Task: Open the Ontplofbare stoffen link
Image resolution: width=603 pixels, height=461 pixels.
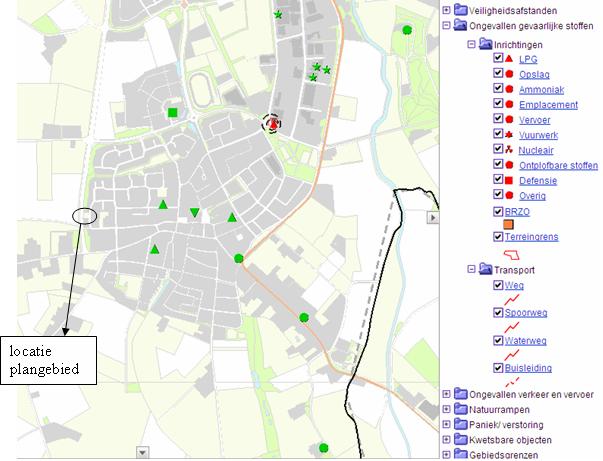Action: (x=558, y=166)
